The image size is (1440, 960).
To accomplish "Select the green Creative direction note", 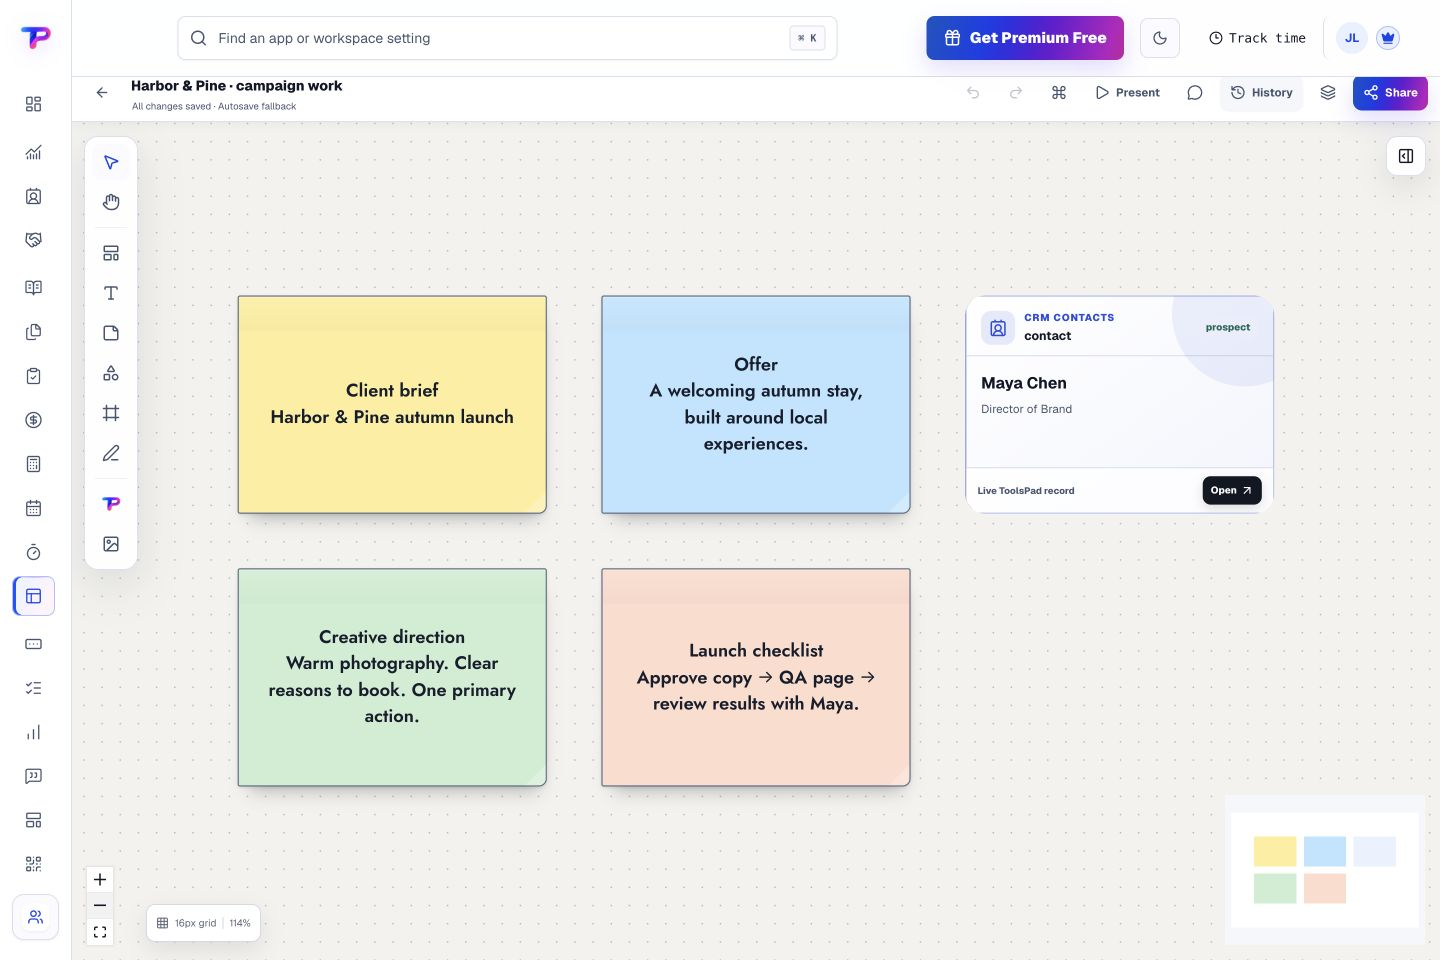I will coord(392,677).
